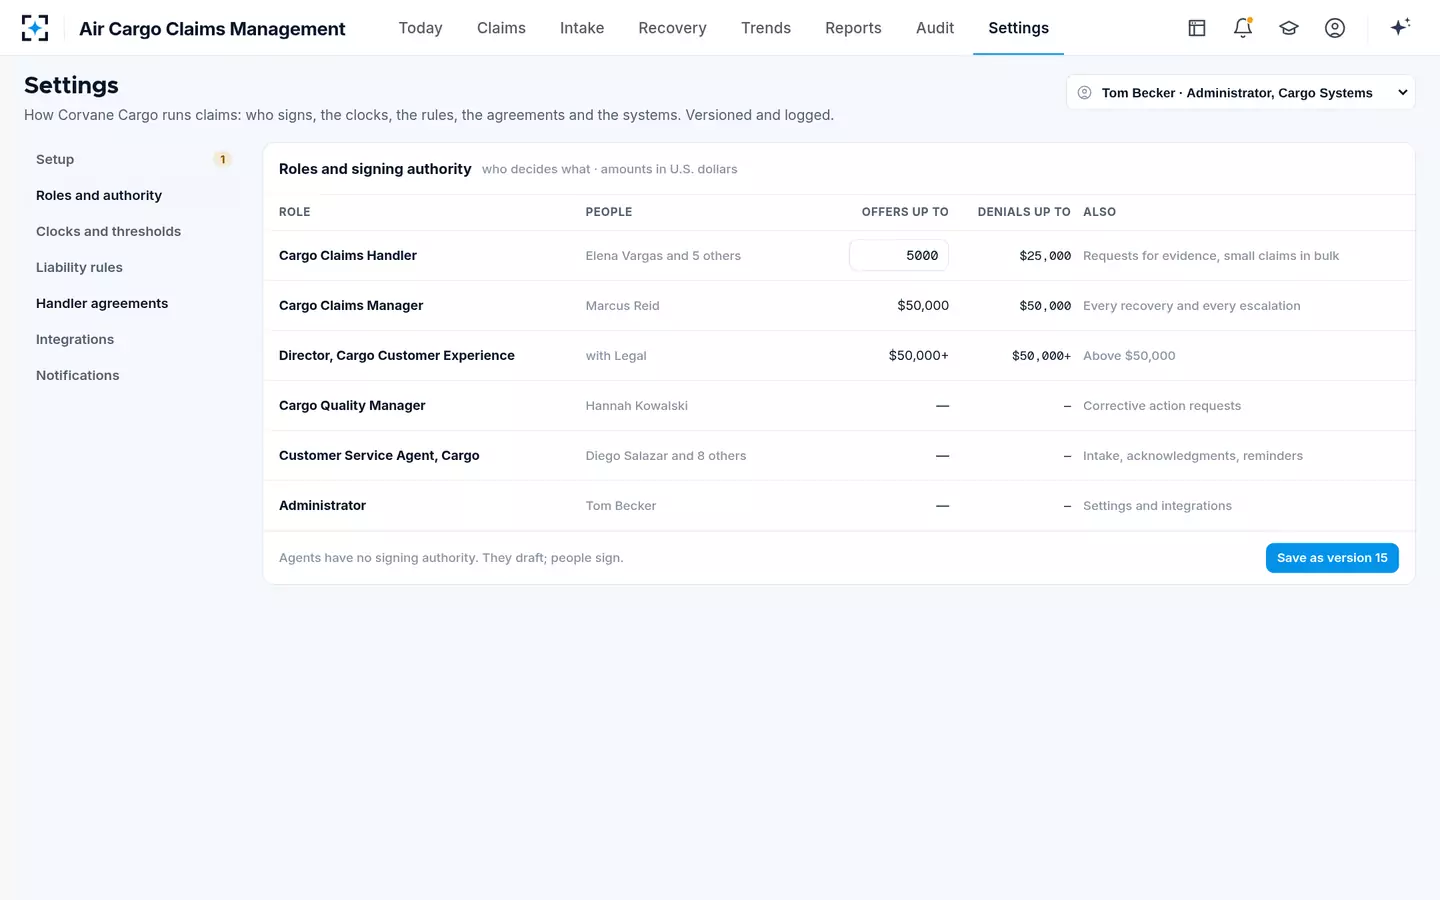Viewport: 1440px width, 900px height.
Task: Click 'Hannah Kowalski' in the People column
Action: (x=637, y=406)
